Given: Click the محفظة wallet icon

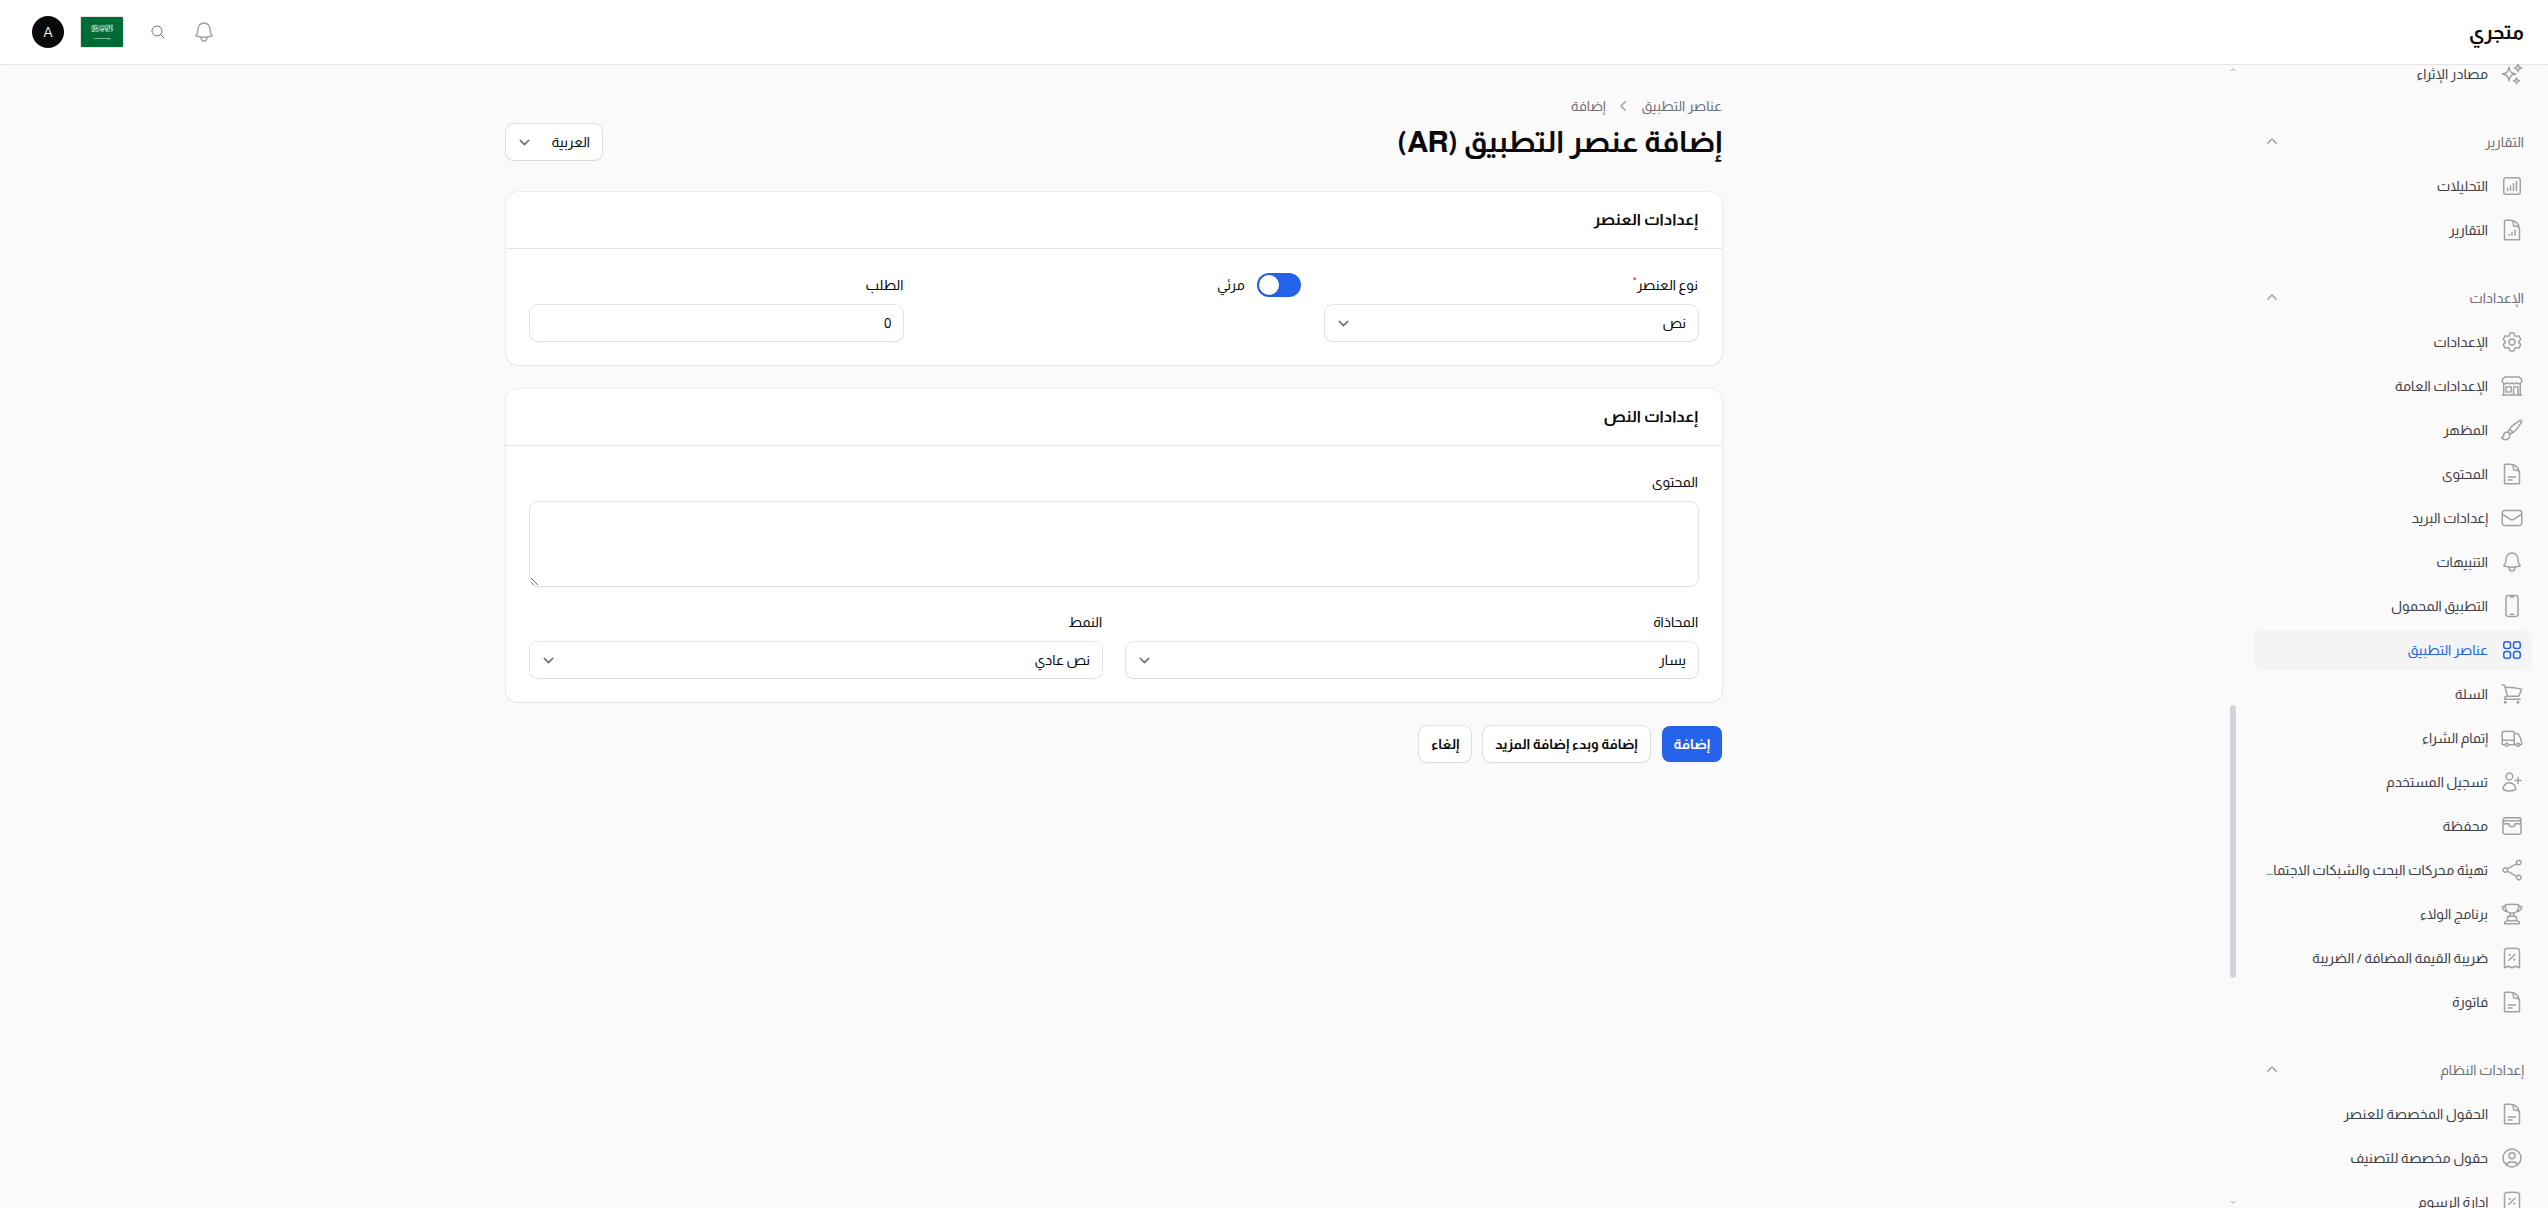Looking at the screenshot, I should pyautogui.click(x=2513, y=825).
